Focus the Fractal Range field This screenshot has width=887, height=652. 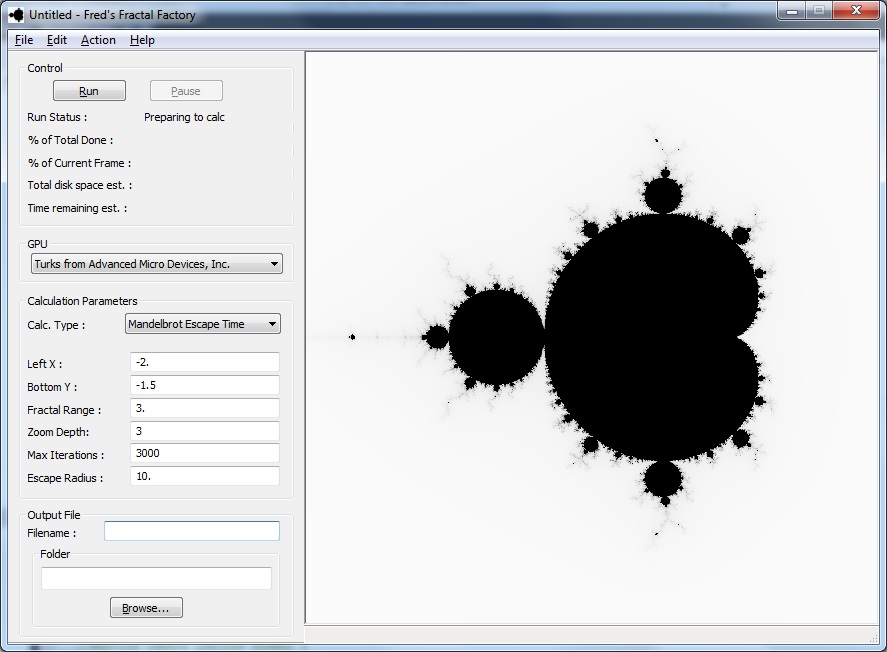(x=205, y=409)
